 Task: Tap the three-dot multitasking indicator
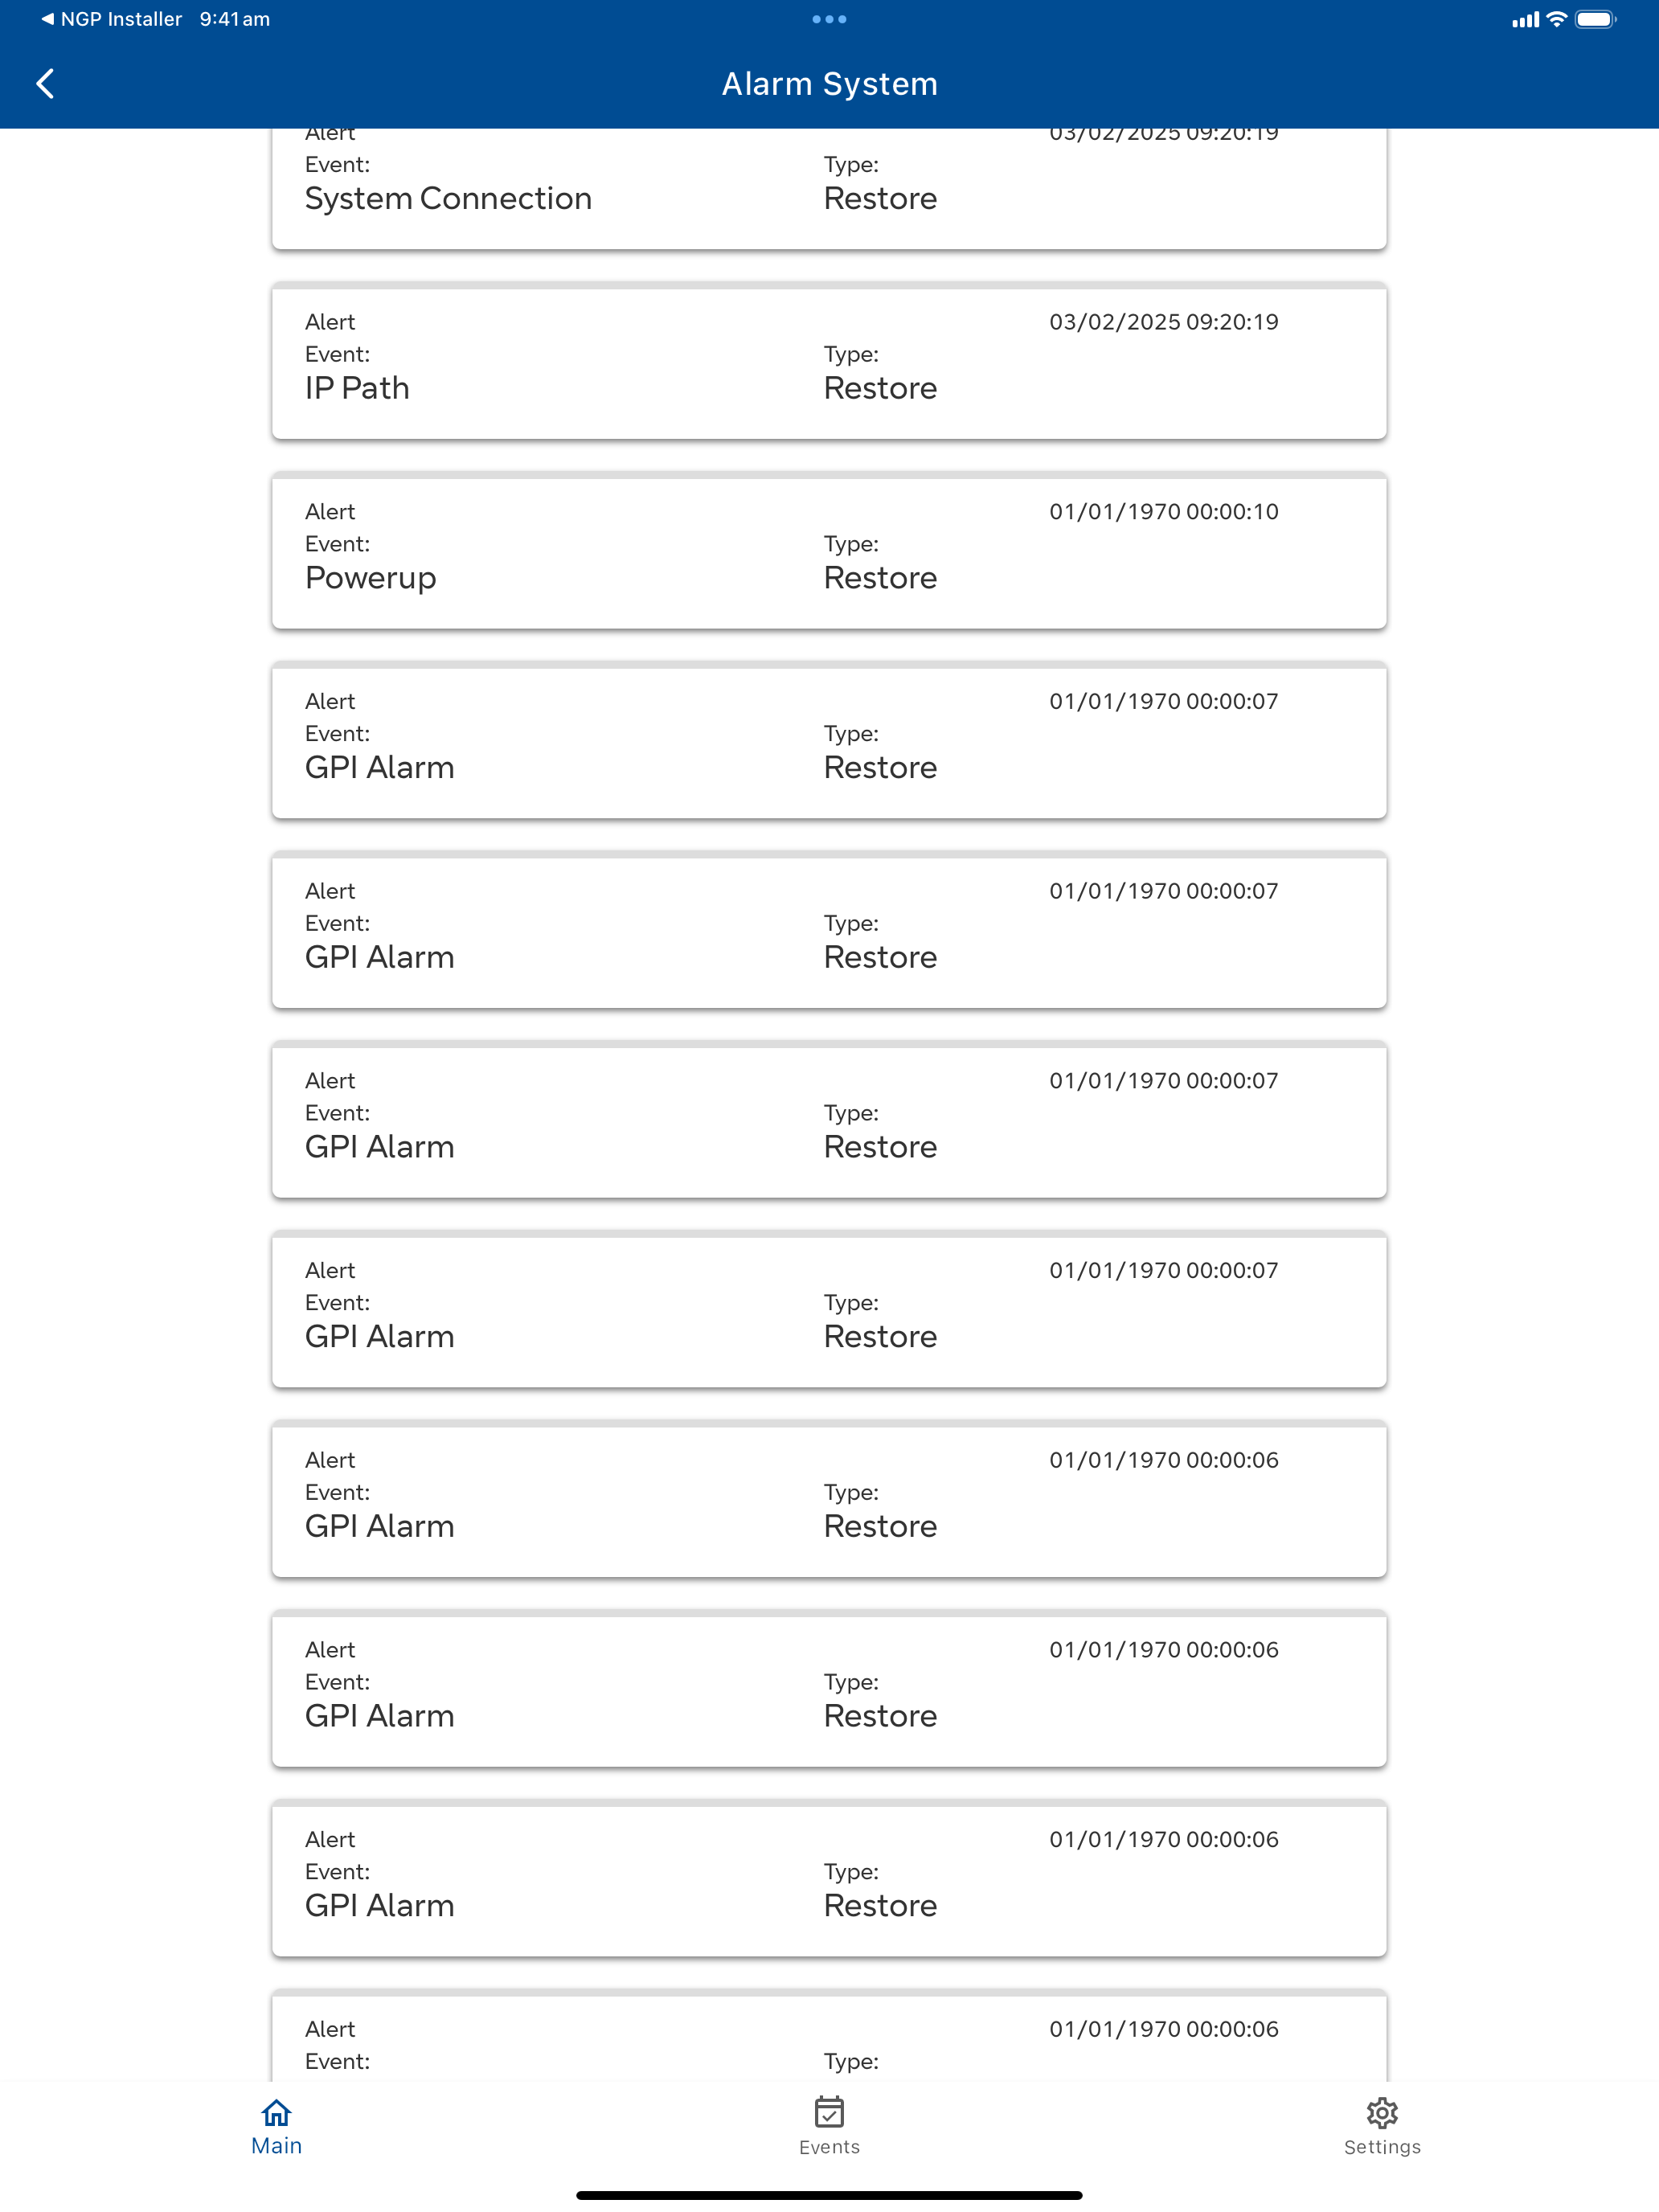829,19
